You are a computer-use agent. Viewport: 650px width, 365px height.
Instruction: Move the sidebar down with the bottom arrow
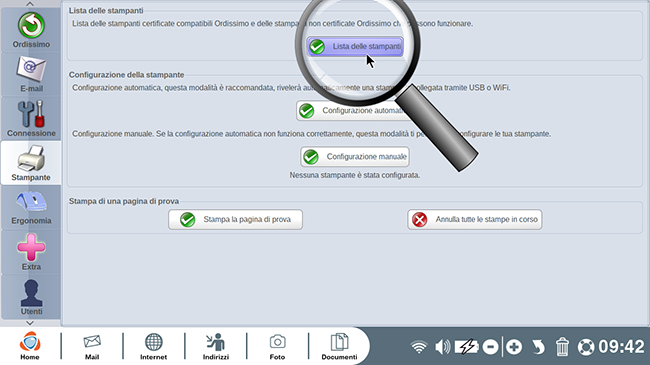30,323
